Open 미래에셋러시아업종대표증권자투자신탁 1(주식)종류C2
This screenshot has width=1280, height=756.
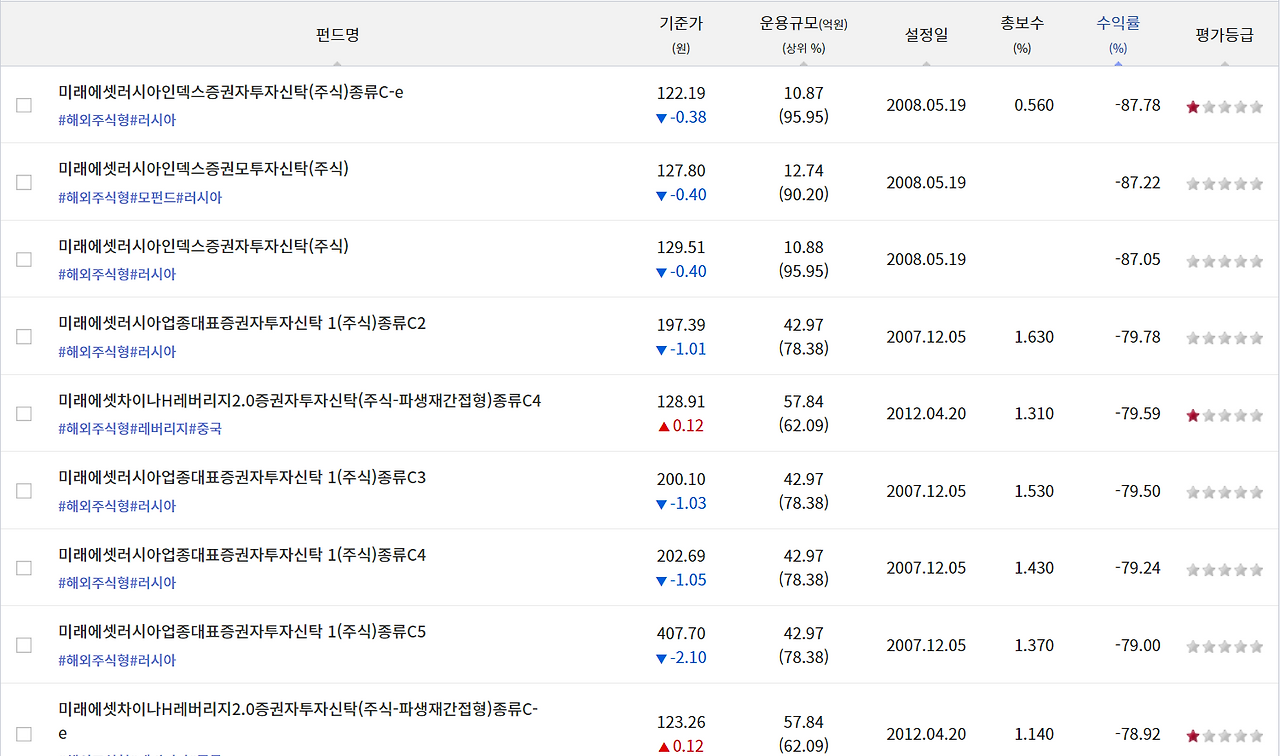tap(242, 323)
